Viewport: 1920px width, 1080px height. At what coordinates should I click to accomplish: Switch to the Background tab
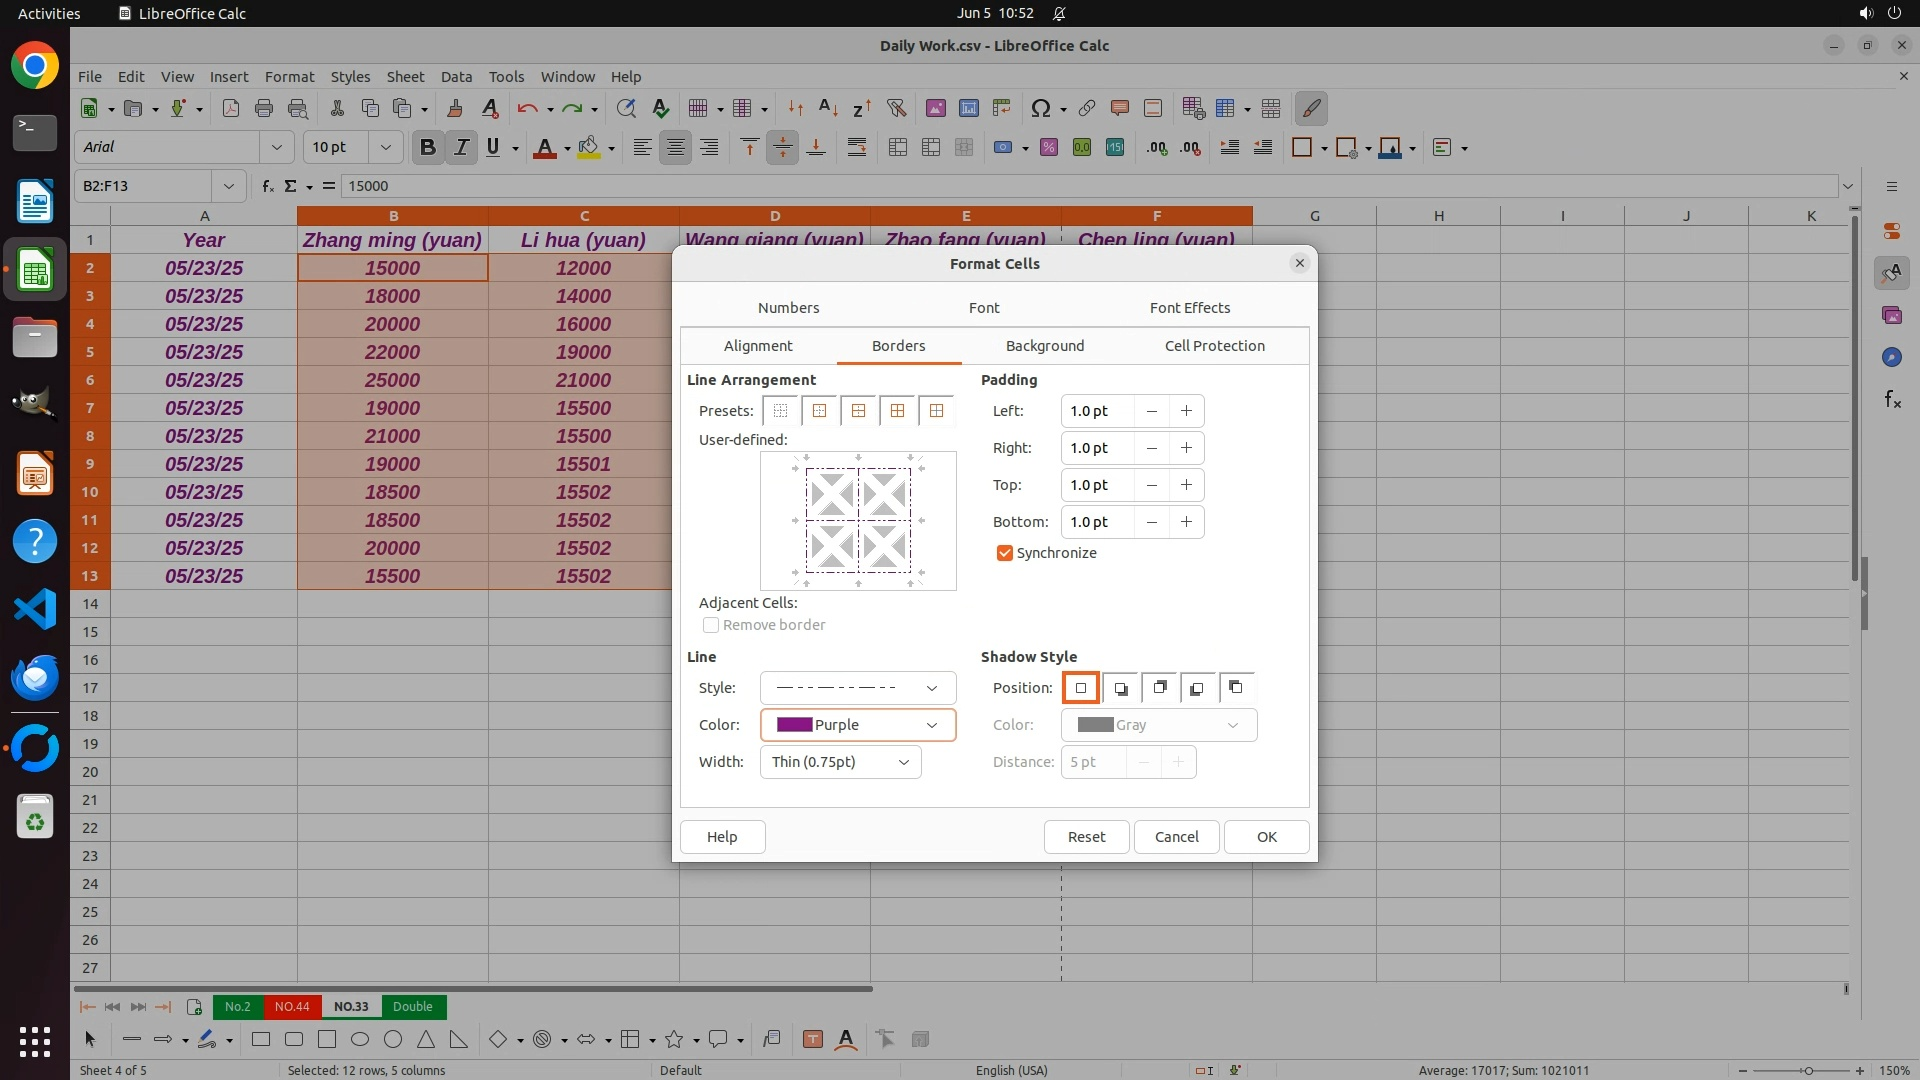(1044, 346)
